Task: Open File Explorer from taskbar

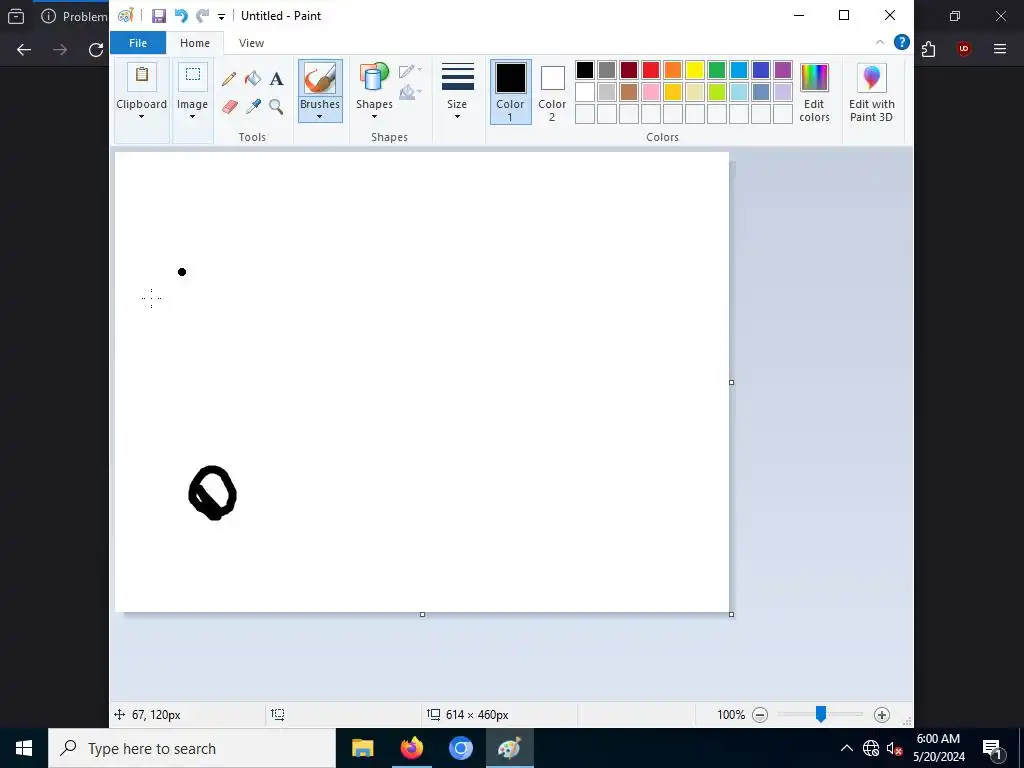Action: point(362,748)
